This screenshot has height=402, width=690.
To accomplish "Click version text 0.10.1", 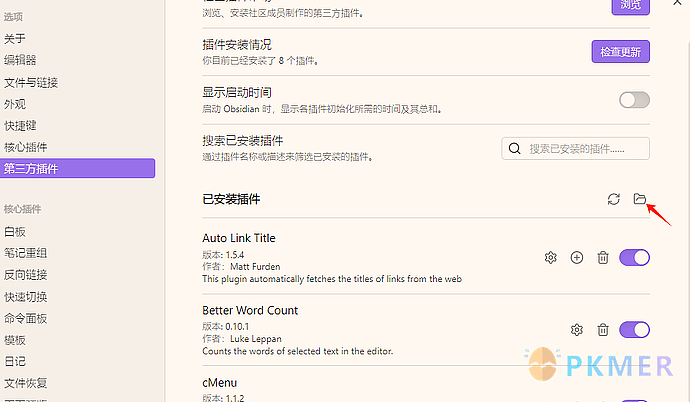I will click(237, 327).
